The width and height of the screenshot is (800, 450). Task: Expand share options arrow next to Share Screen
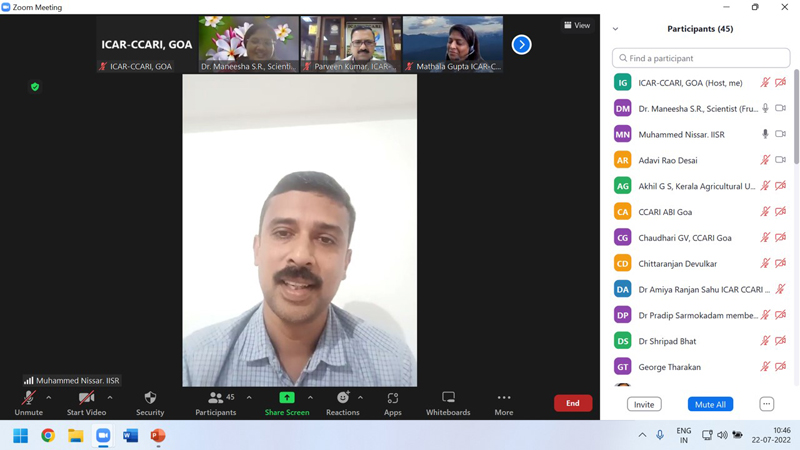[x=310, y=397]
